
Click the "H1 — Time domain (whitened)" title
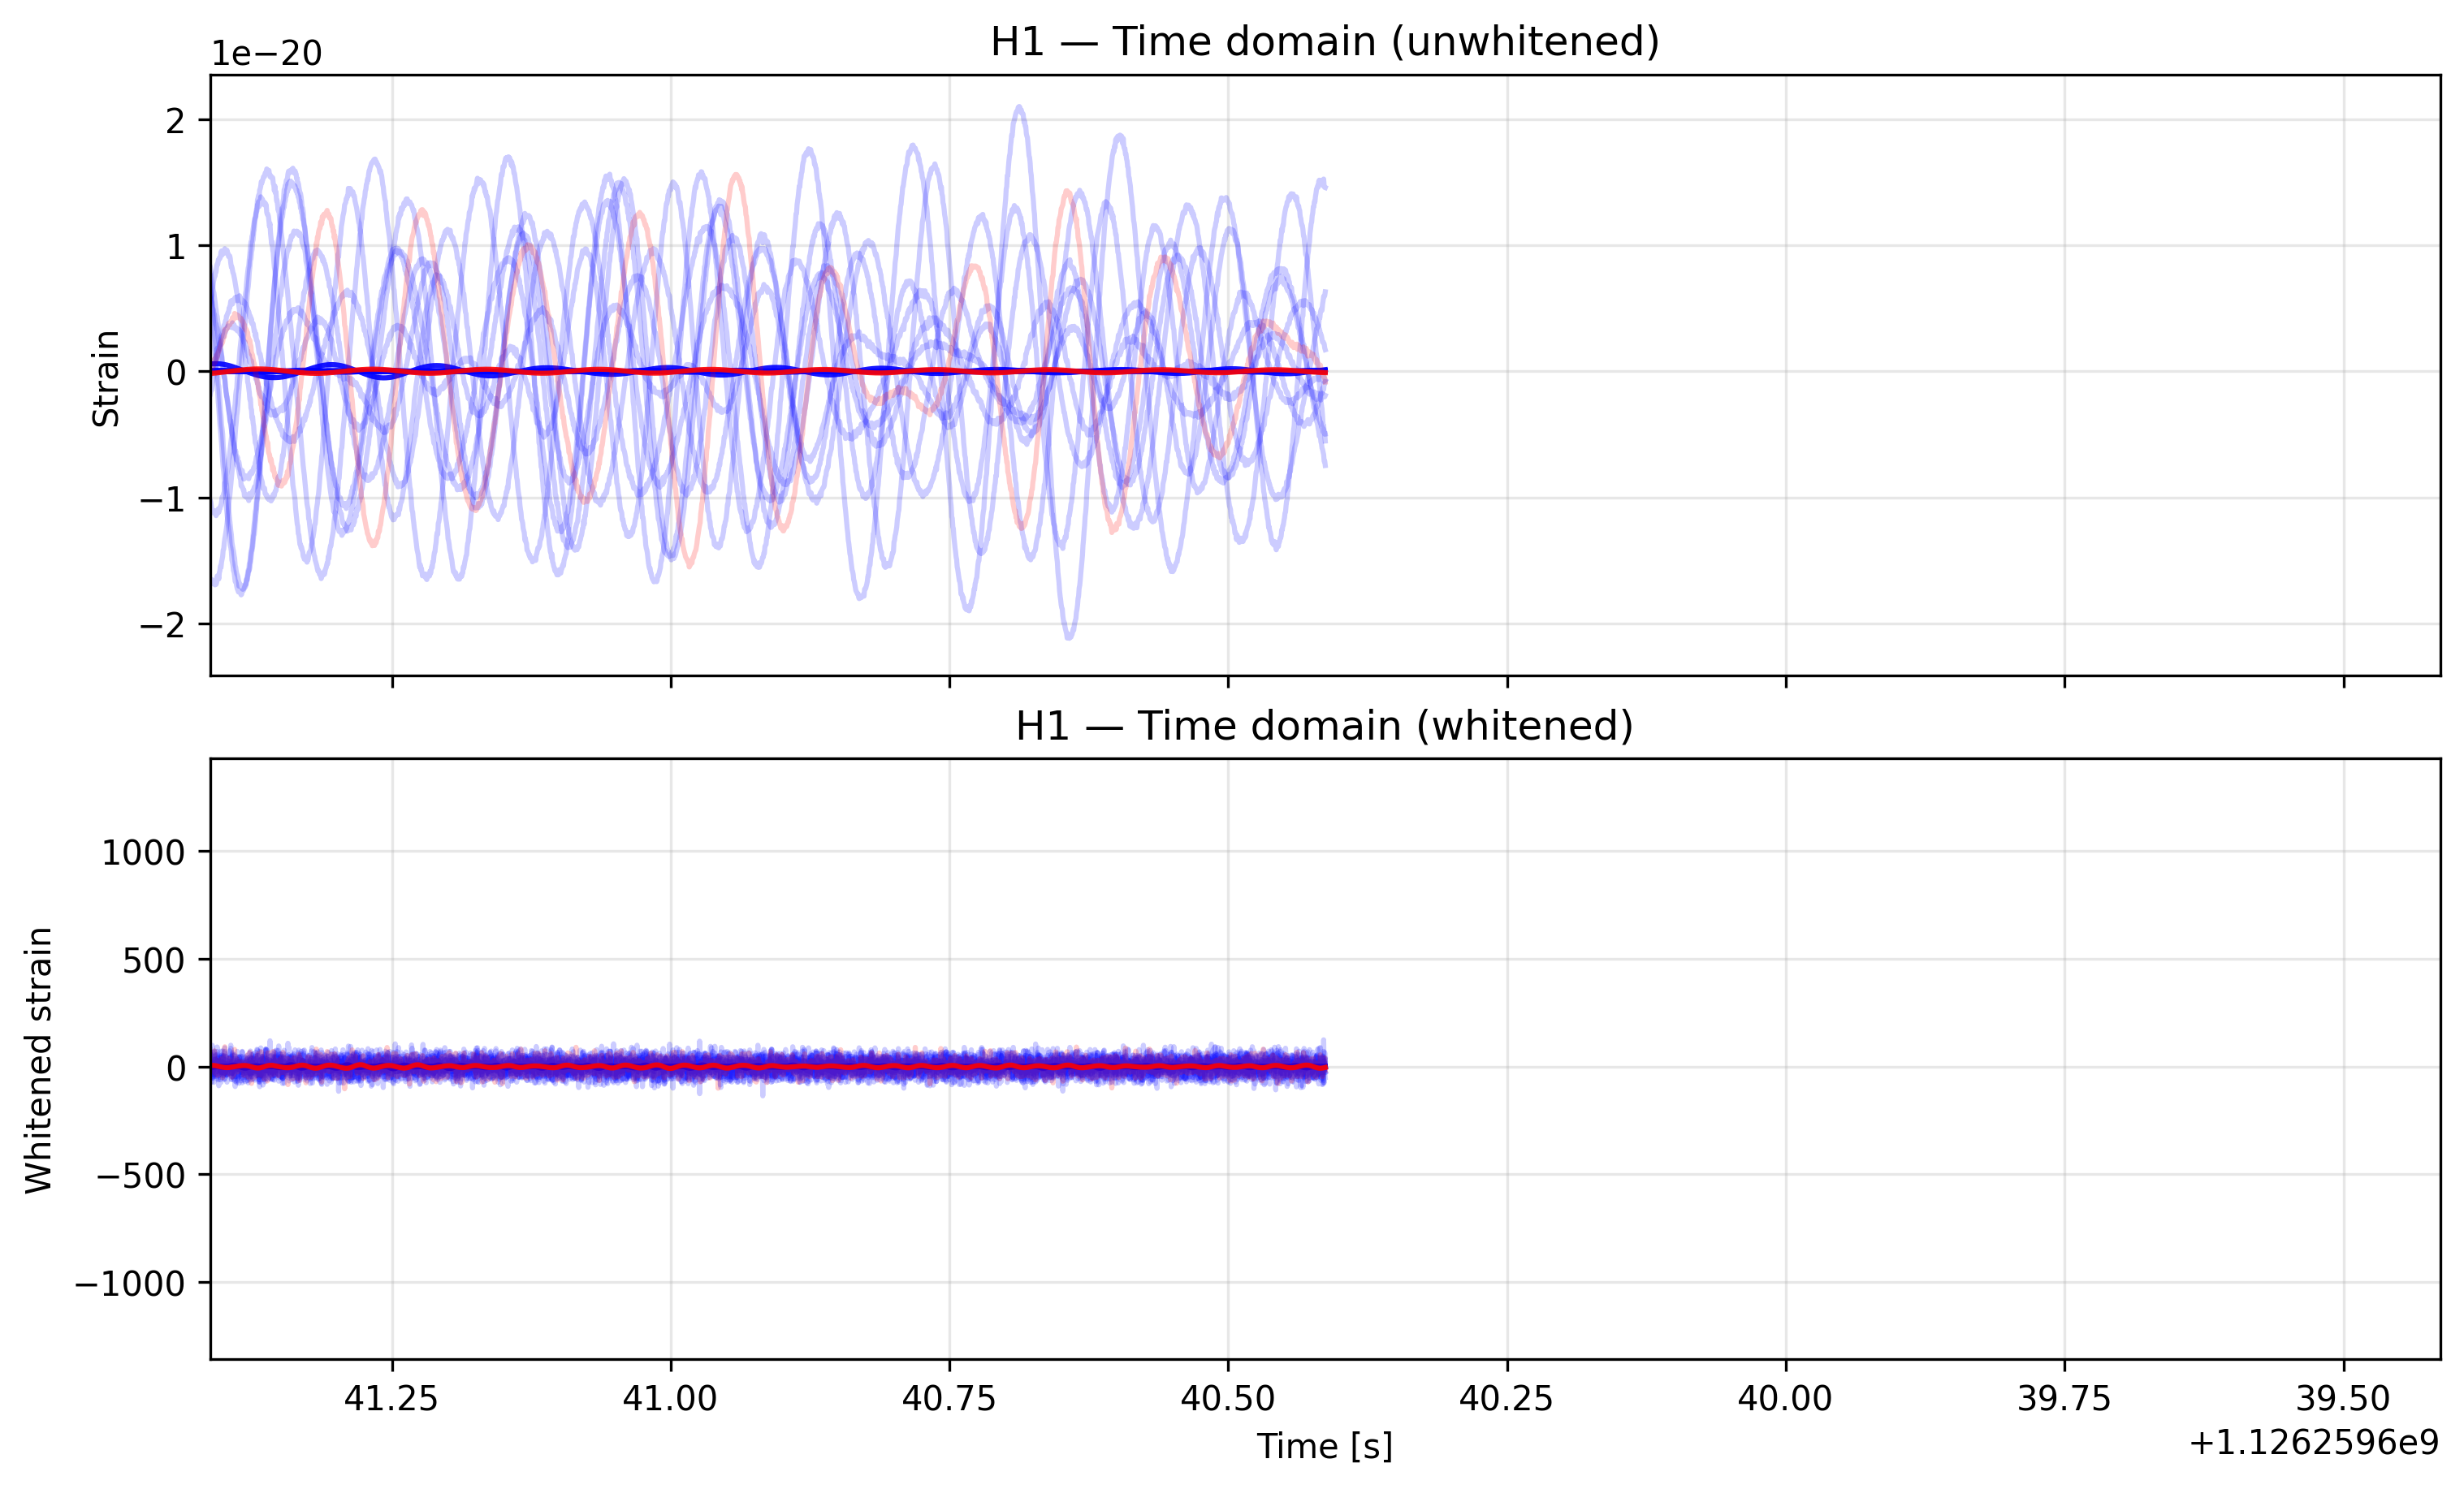[1324, 726]
